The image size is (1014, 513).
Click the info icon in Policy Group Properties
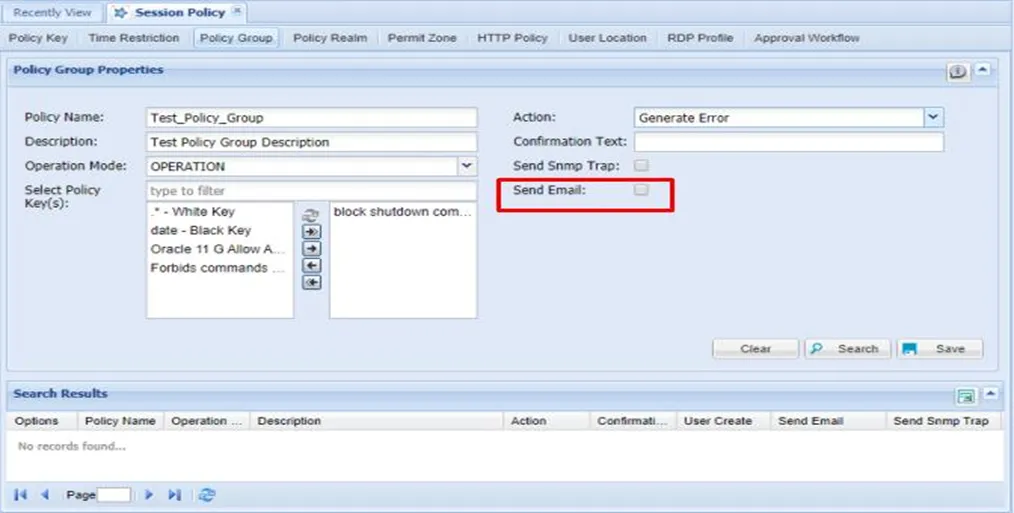coord(958,72)
